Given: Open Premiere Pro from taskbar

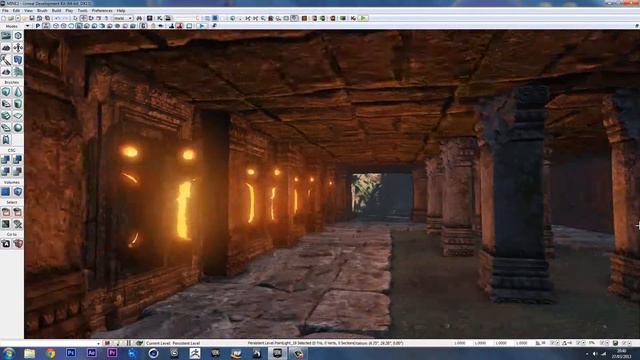Looking at the screenshot, I should coord(112,353).
